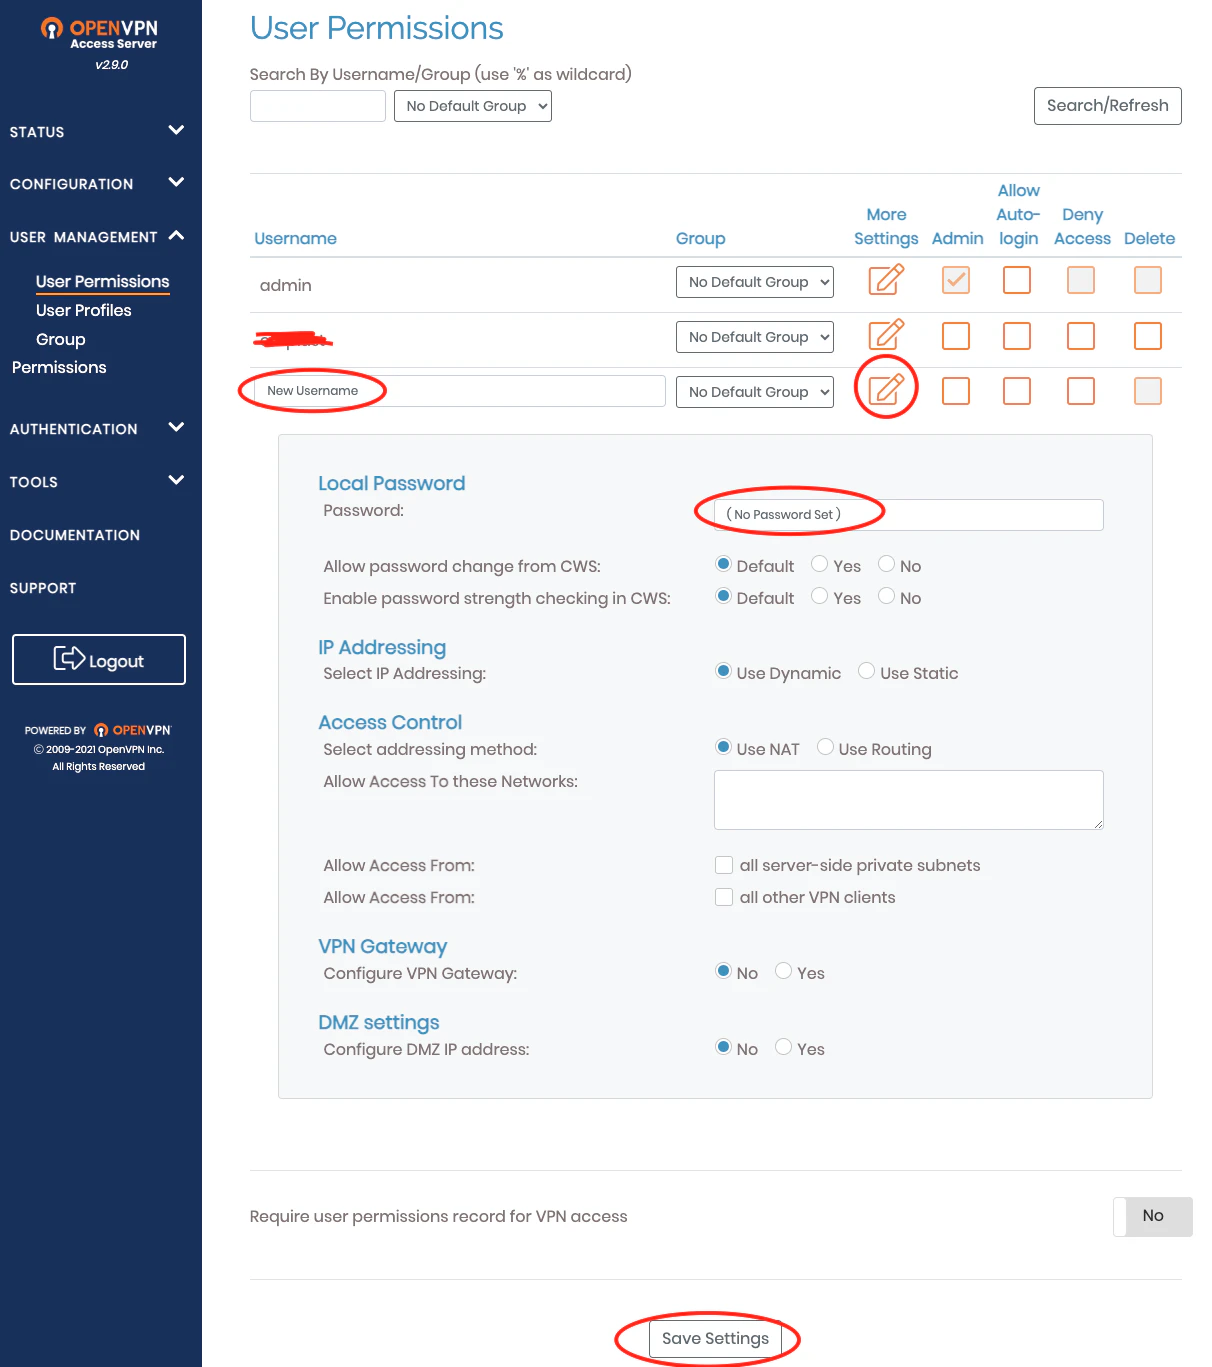This screenshot has width=1212, height=1367.
Task: Select Use Static IP addressing
Action: pyautogui.click(x=867, y=671)
